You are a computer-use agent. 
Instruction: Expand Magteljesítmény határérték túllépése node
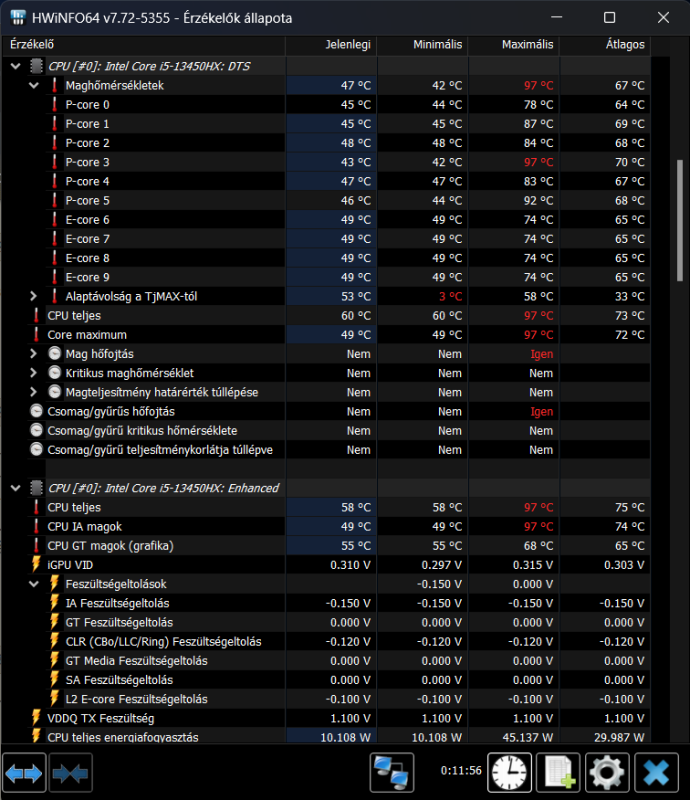pyautogui.click(x=34, y=392)
